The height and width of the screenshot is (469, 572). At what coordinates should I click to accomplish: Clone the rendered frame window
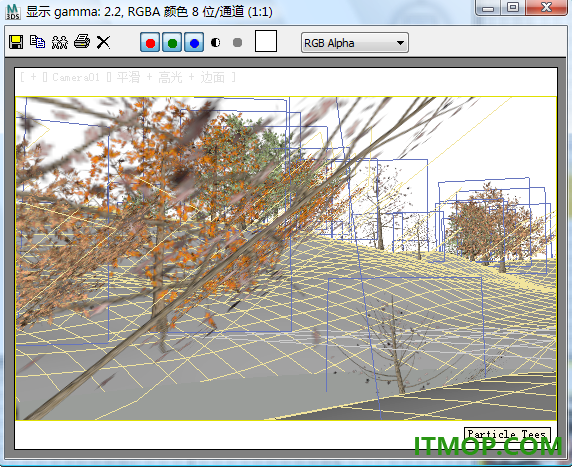pyautogui.click(x=59, y=42)
